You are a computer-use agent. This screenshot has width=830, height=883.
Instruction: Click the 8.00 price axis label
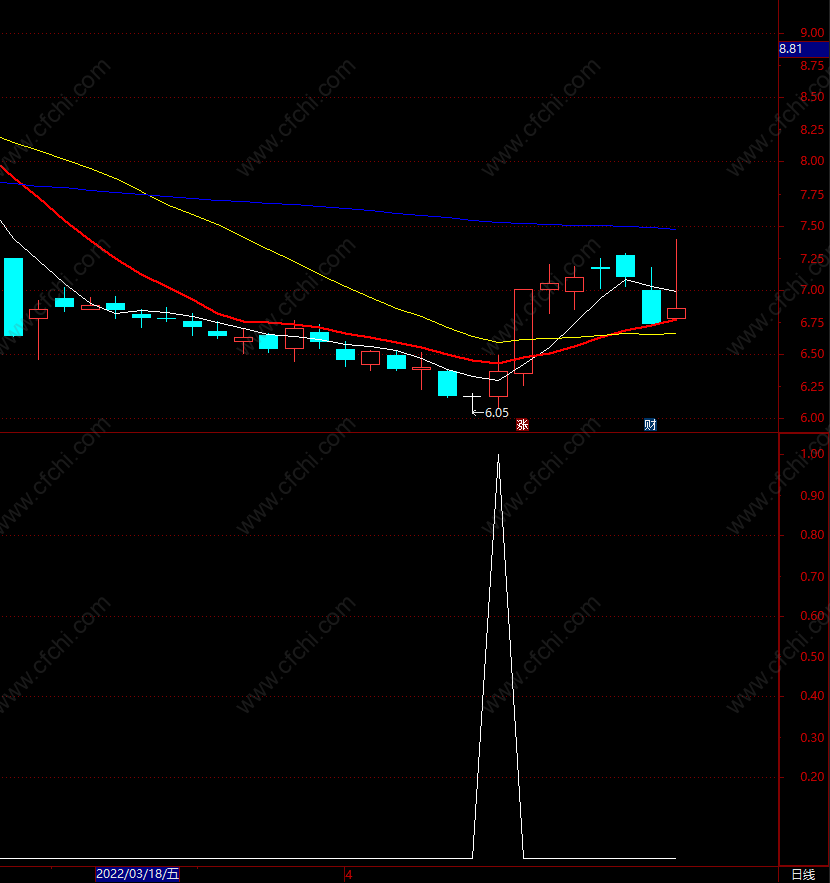point(812,161)
